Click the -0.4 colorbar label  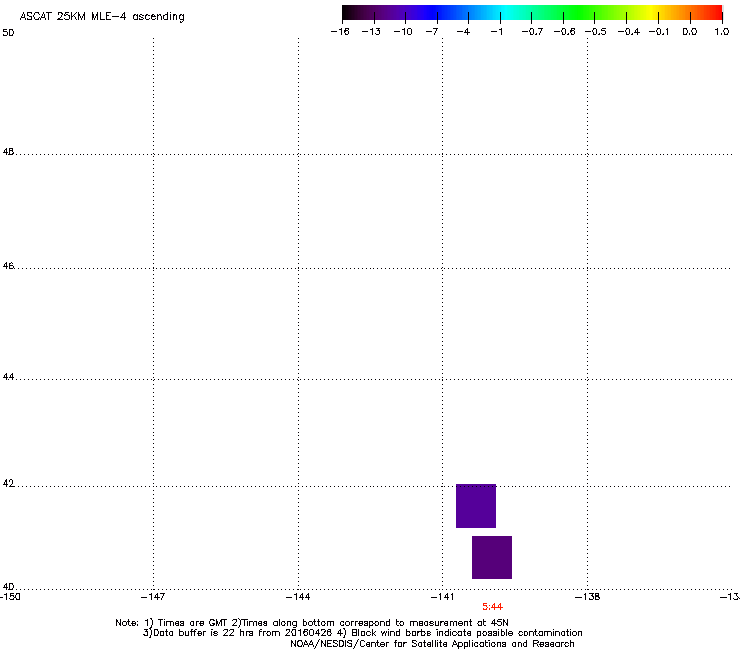(x=629, y=32)
